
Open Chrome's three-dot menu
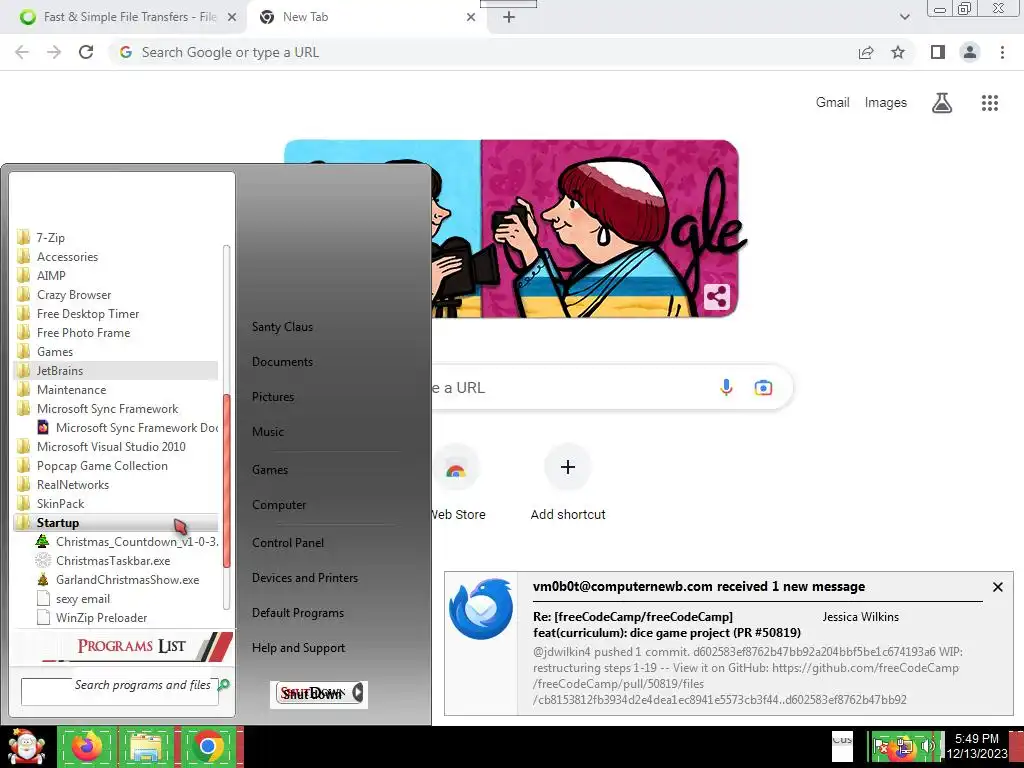pos(1002,52)
